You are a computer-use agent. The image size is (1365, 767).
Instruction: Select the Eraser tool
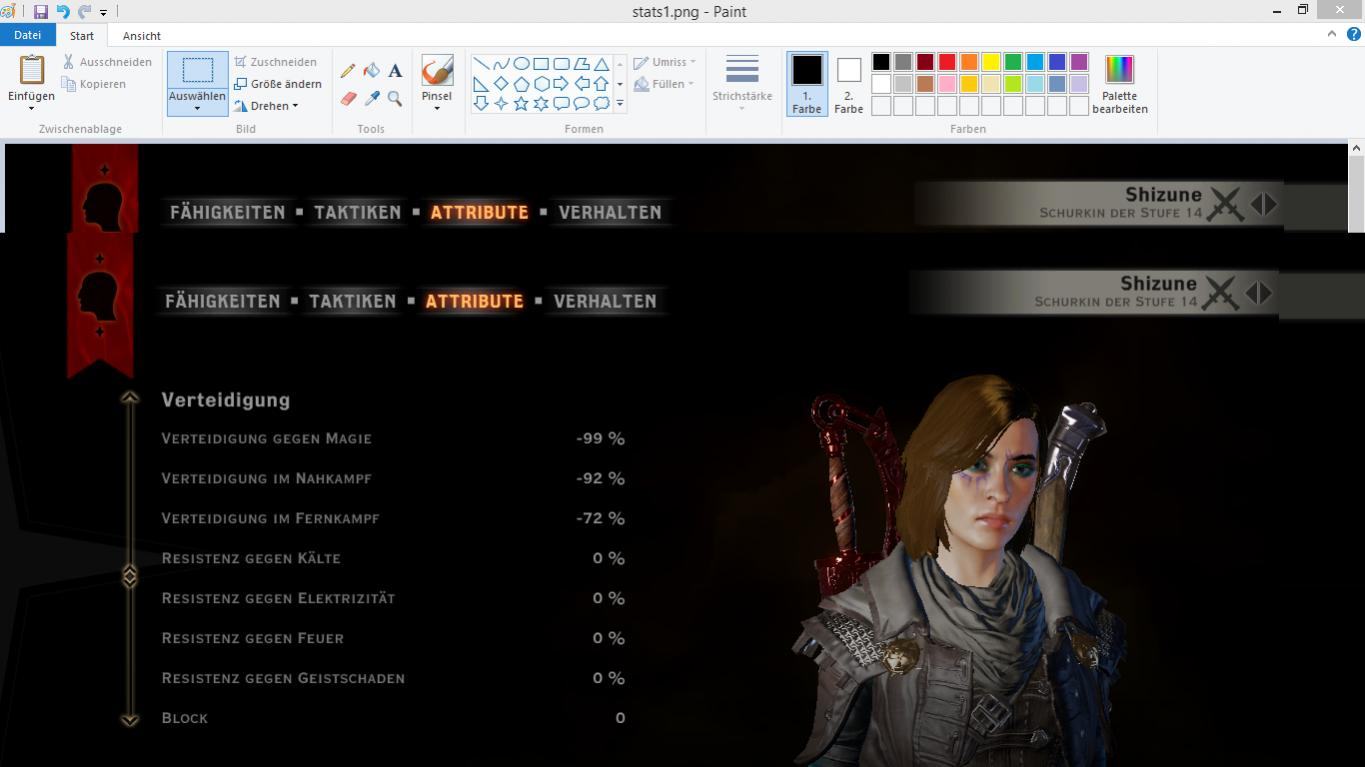click(x=348, y=98)
